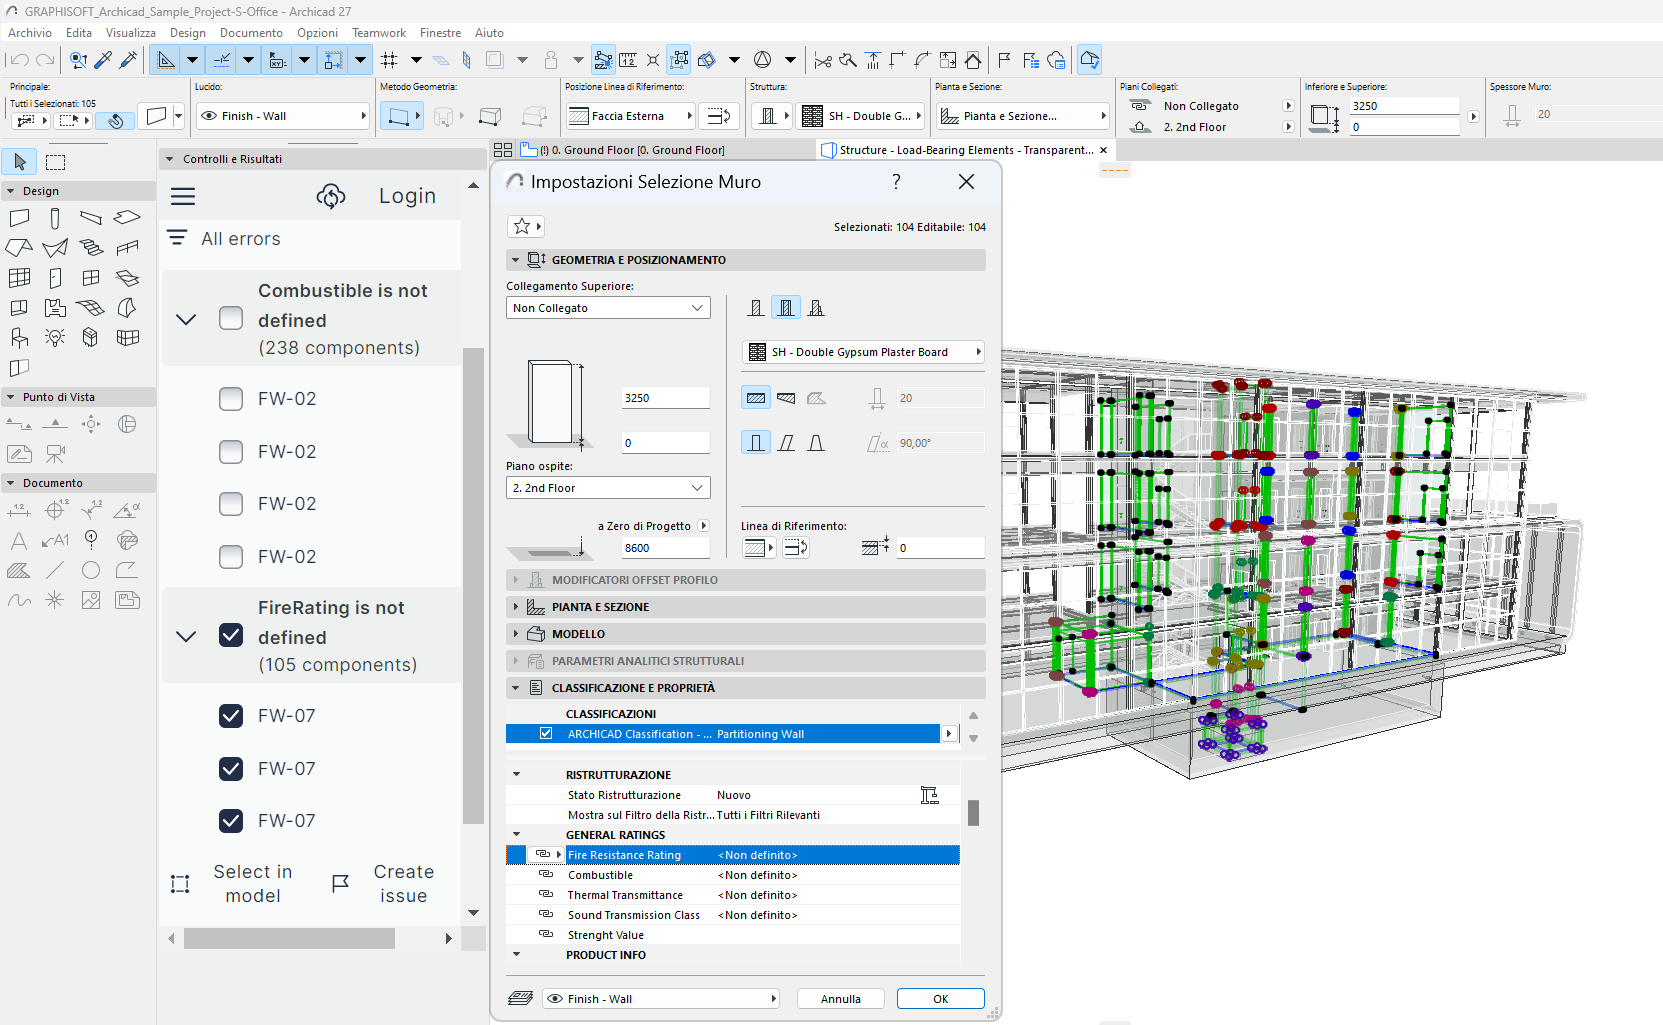Screen dimensions: 1663x1025
Task: Open the Collegamento Superiore dropdown
Action: click(608, 308)
